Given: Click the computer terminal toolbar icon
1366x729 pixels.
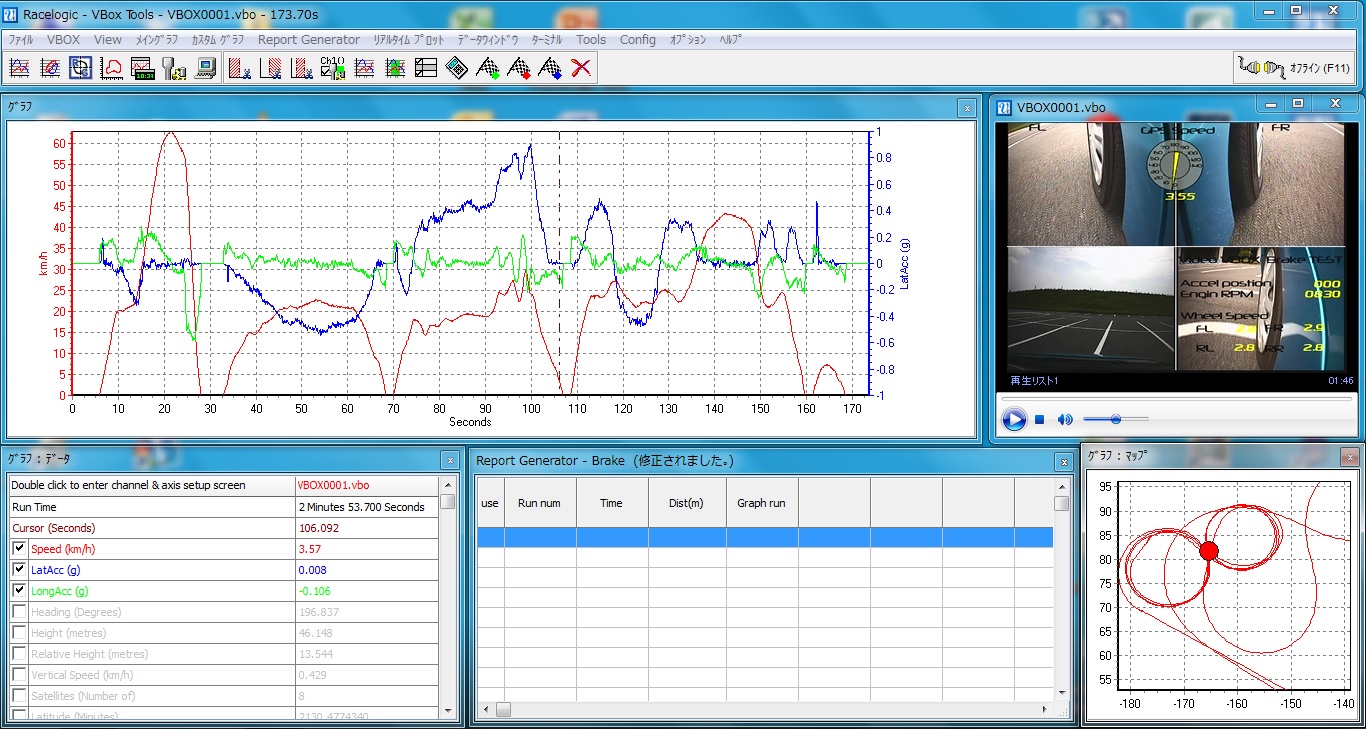Looking at the screenshot, I should coord(206,68).
